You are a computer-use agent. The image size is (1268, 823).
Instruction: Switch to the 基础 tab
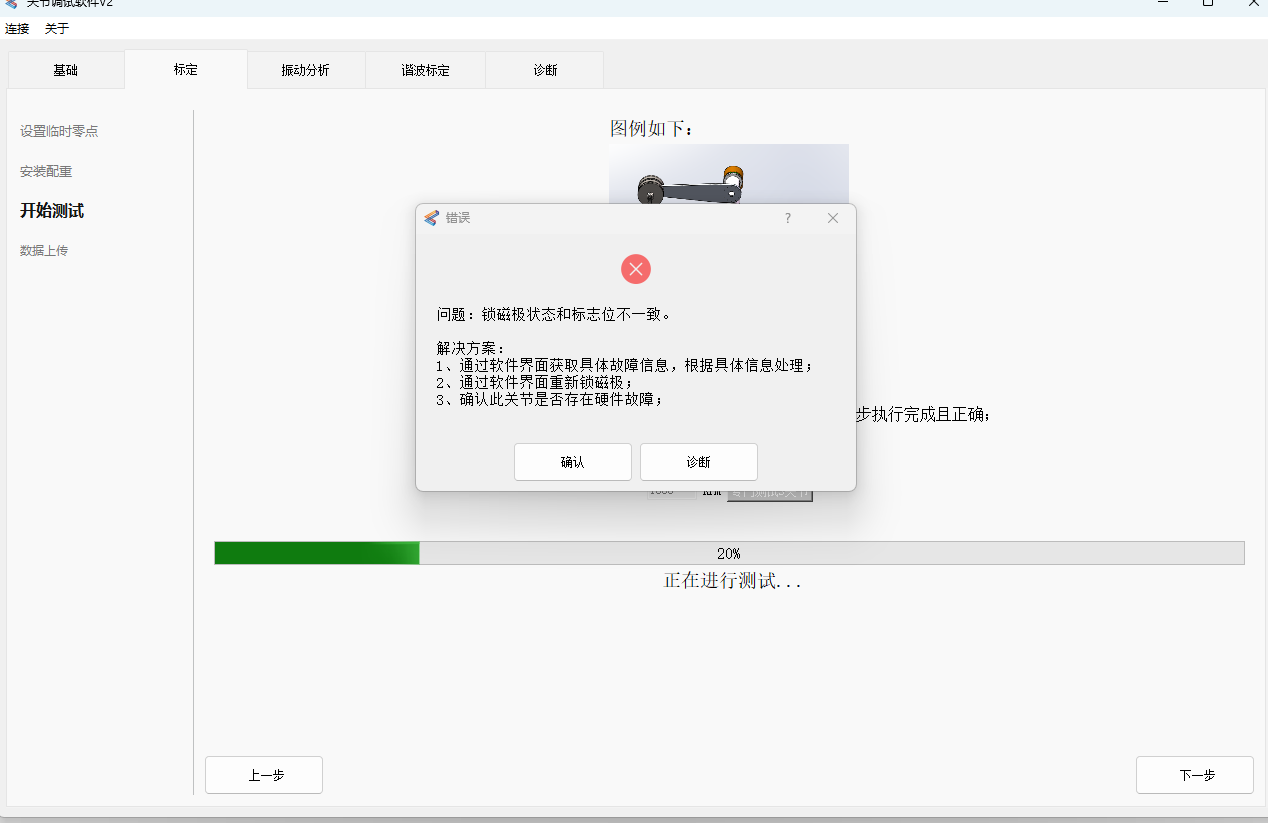pos(66,70)
